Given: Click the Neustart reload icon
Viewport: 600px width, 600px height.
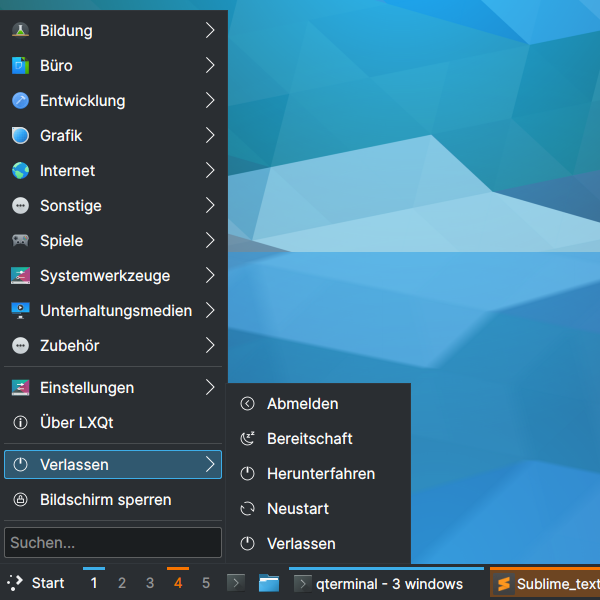Looking at the screenshot, I should [247, 509].
